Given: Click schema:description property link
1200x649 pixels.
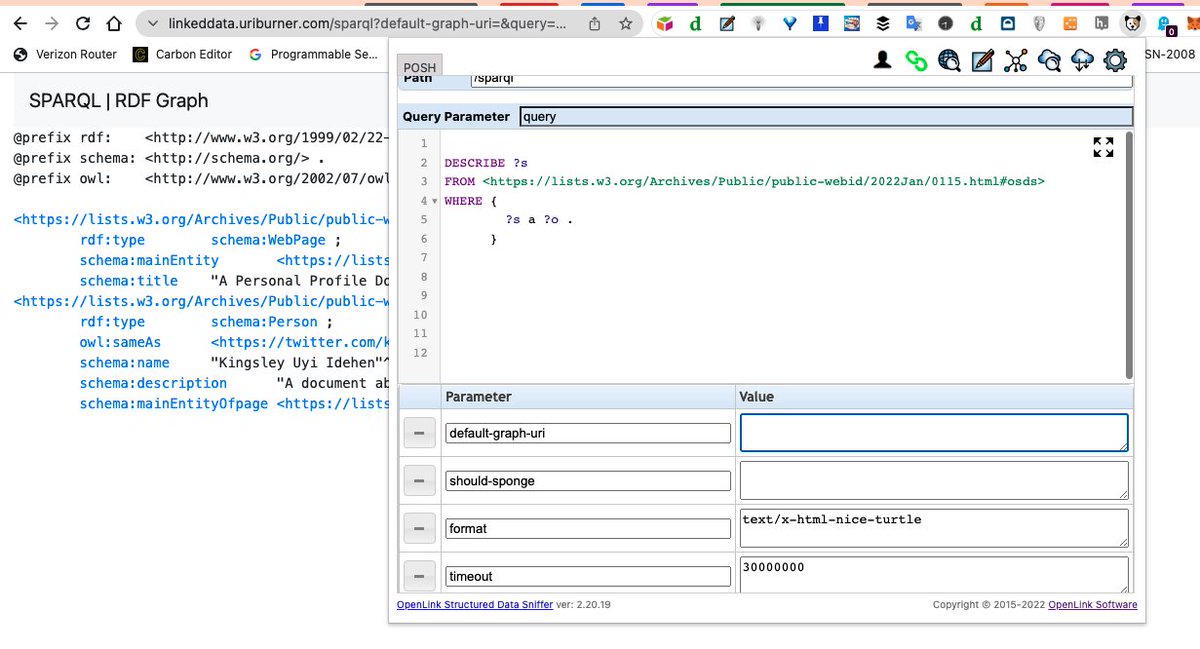Looking at the screenshot, I should [x=153, y=383].
